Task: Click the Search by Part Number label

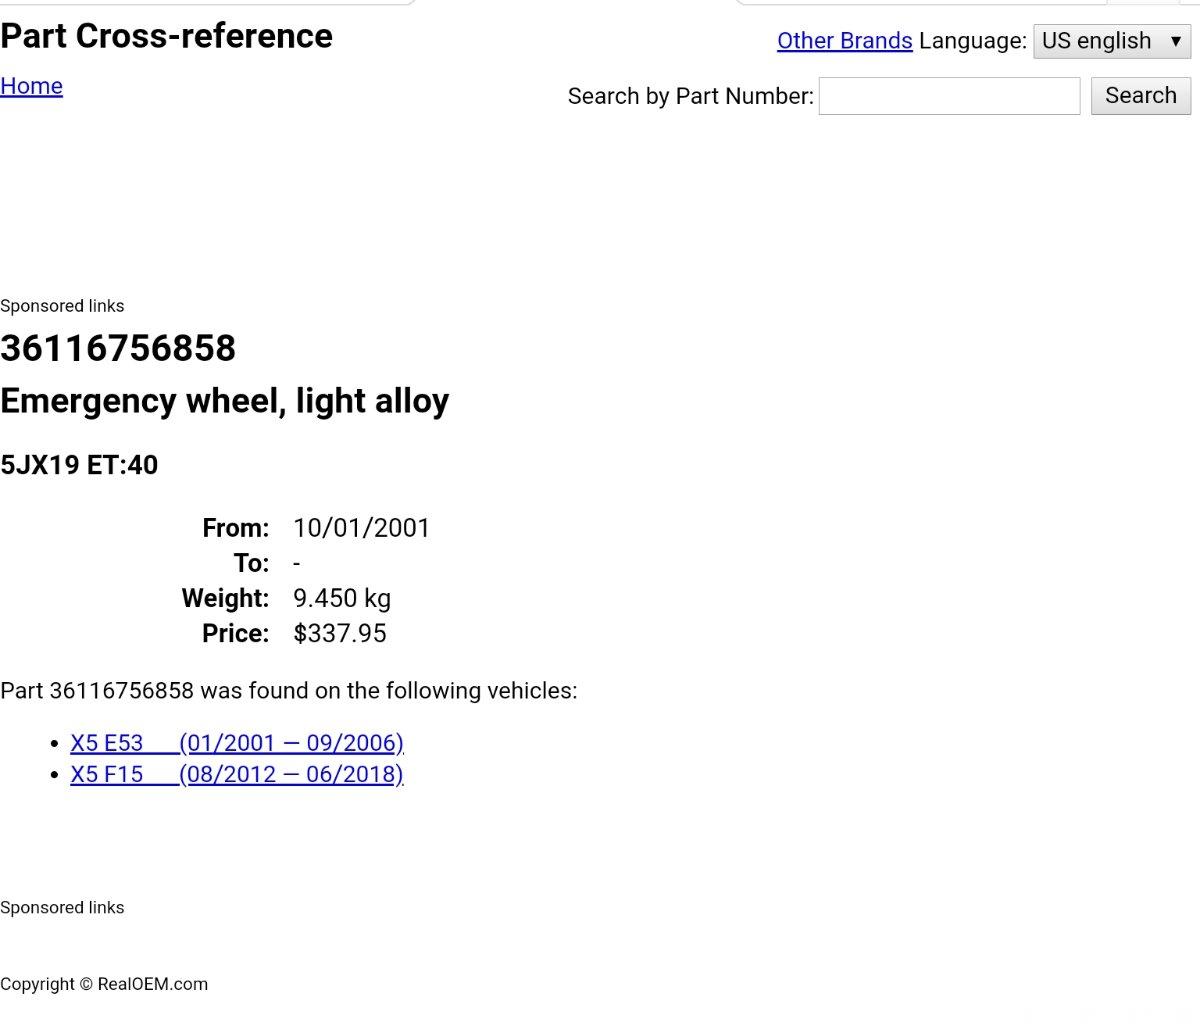Action: pyautogui.click(x=691, y=96)
